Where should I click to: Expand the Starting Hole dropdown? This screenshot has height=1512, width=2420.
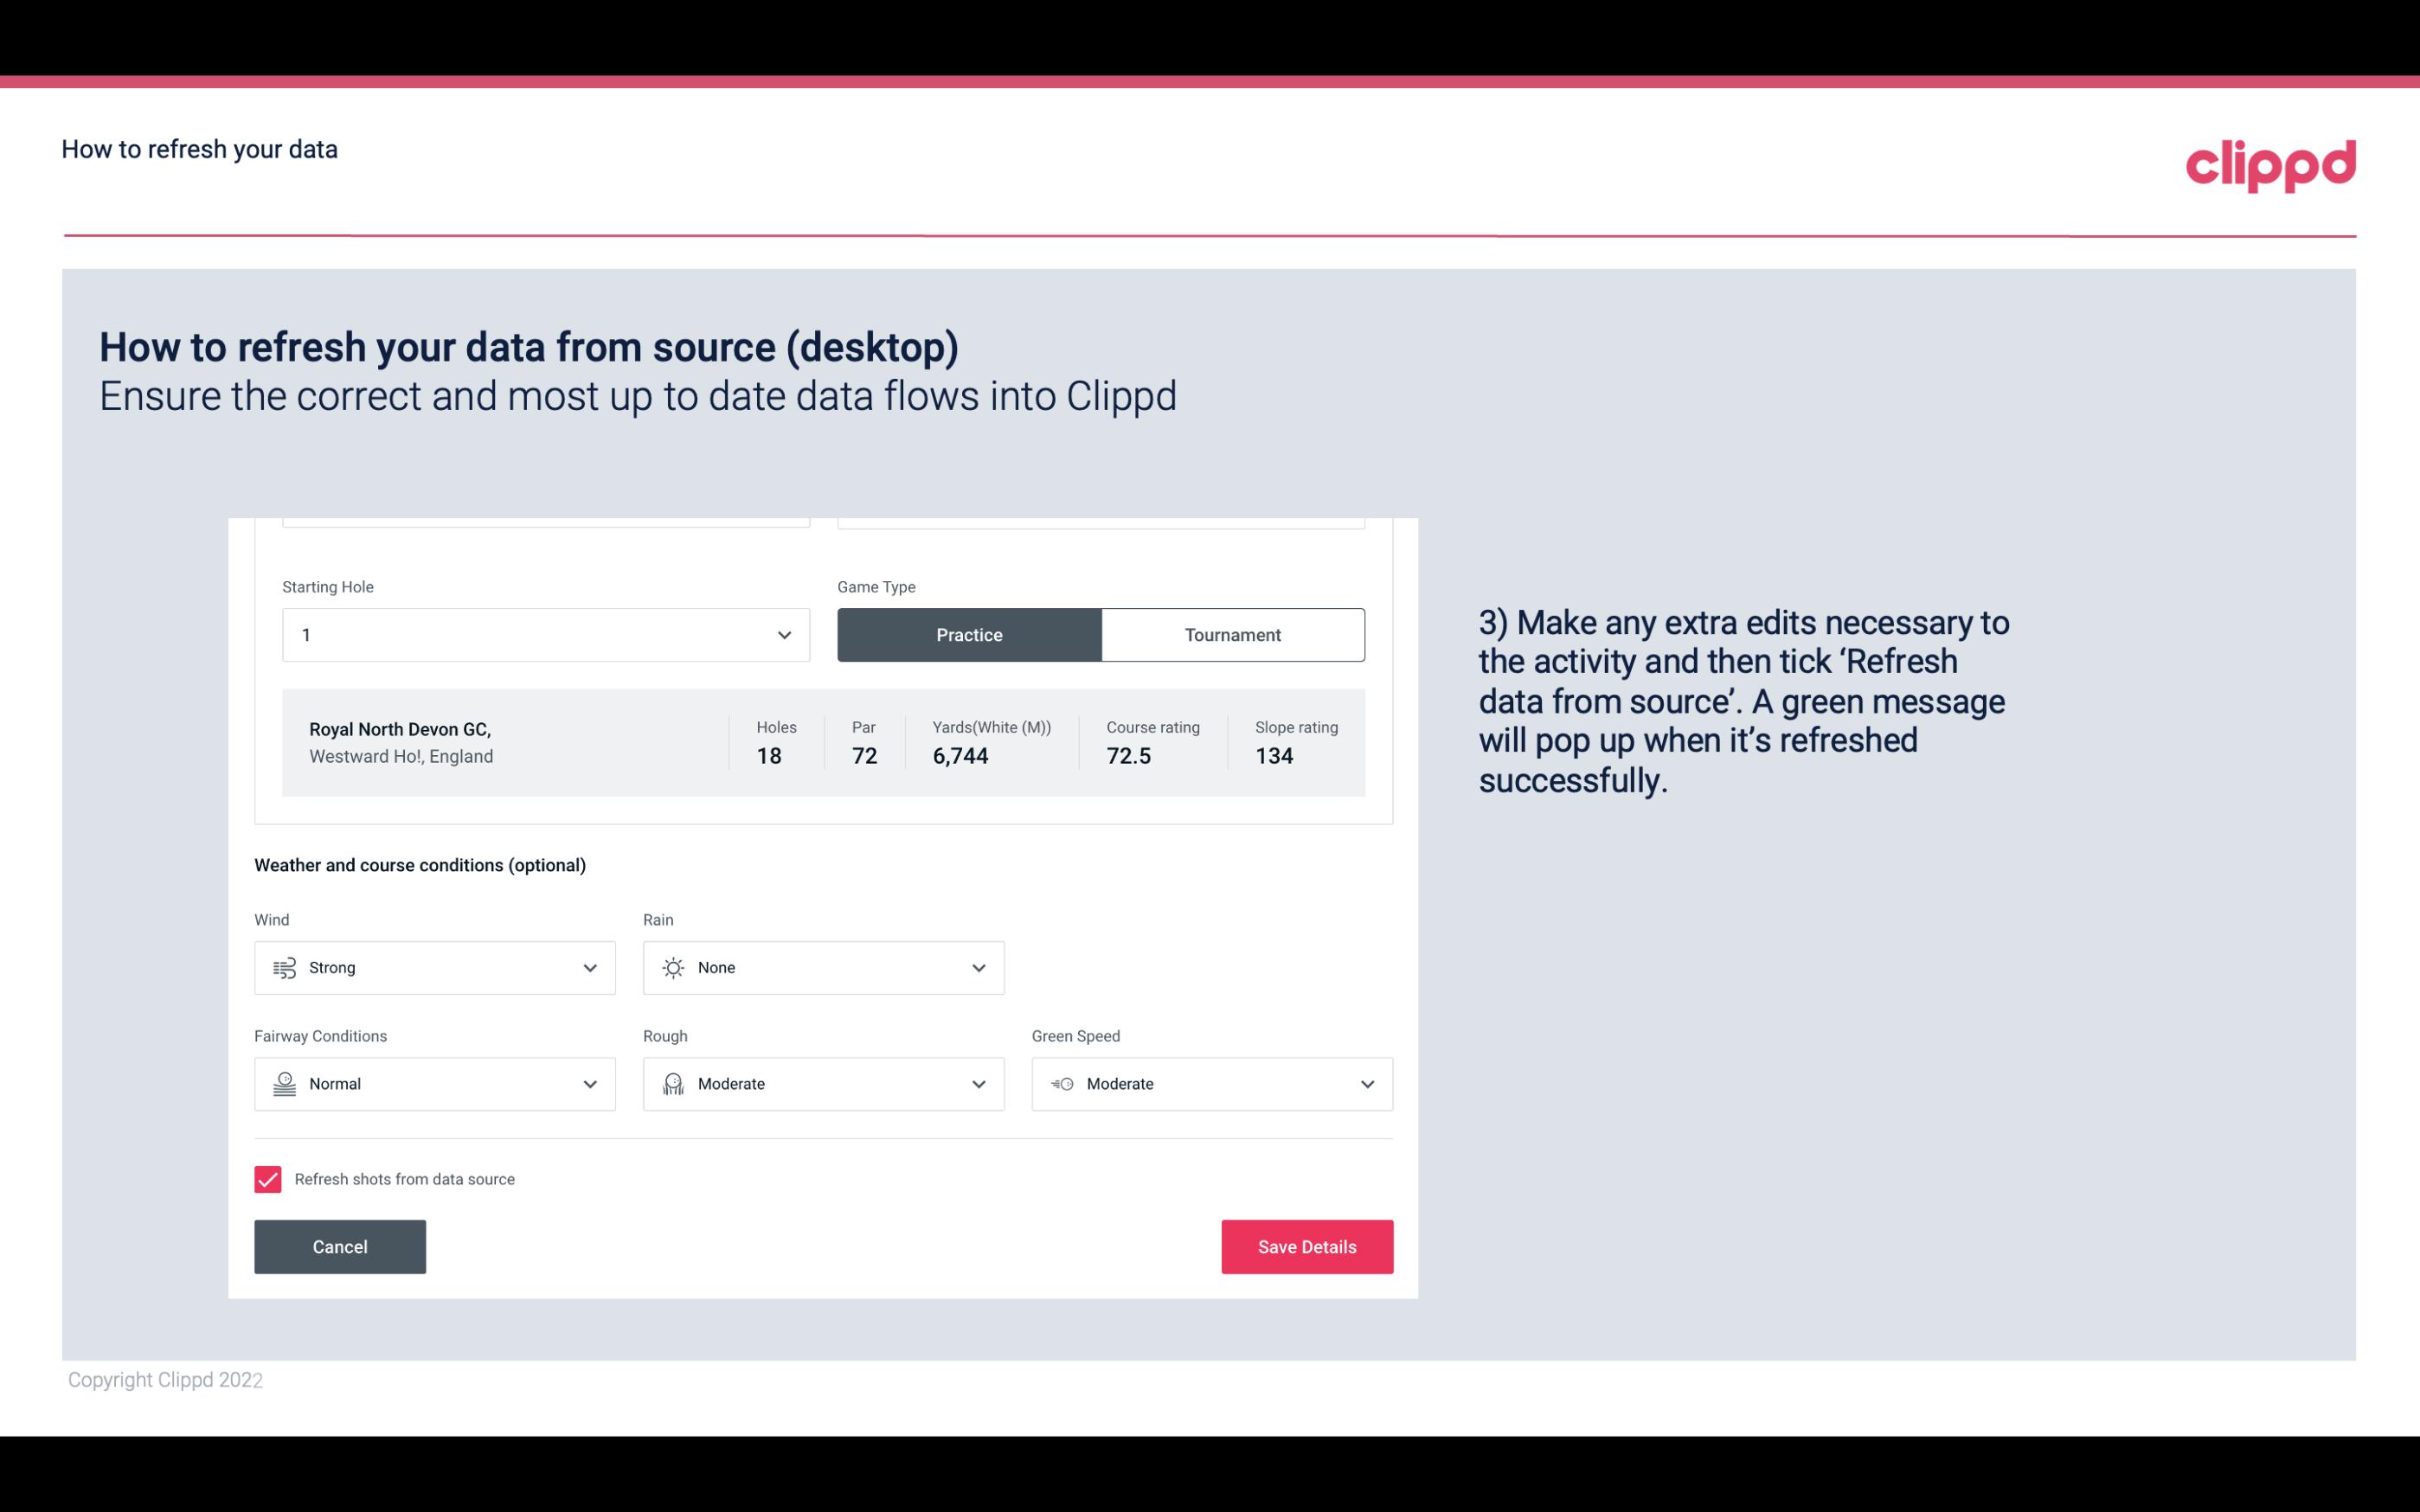[x=784, y=634]
